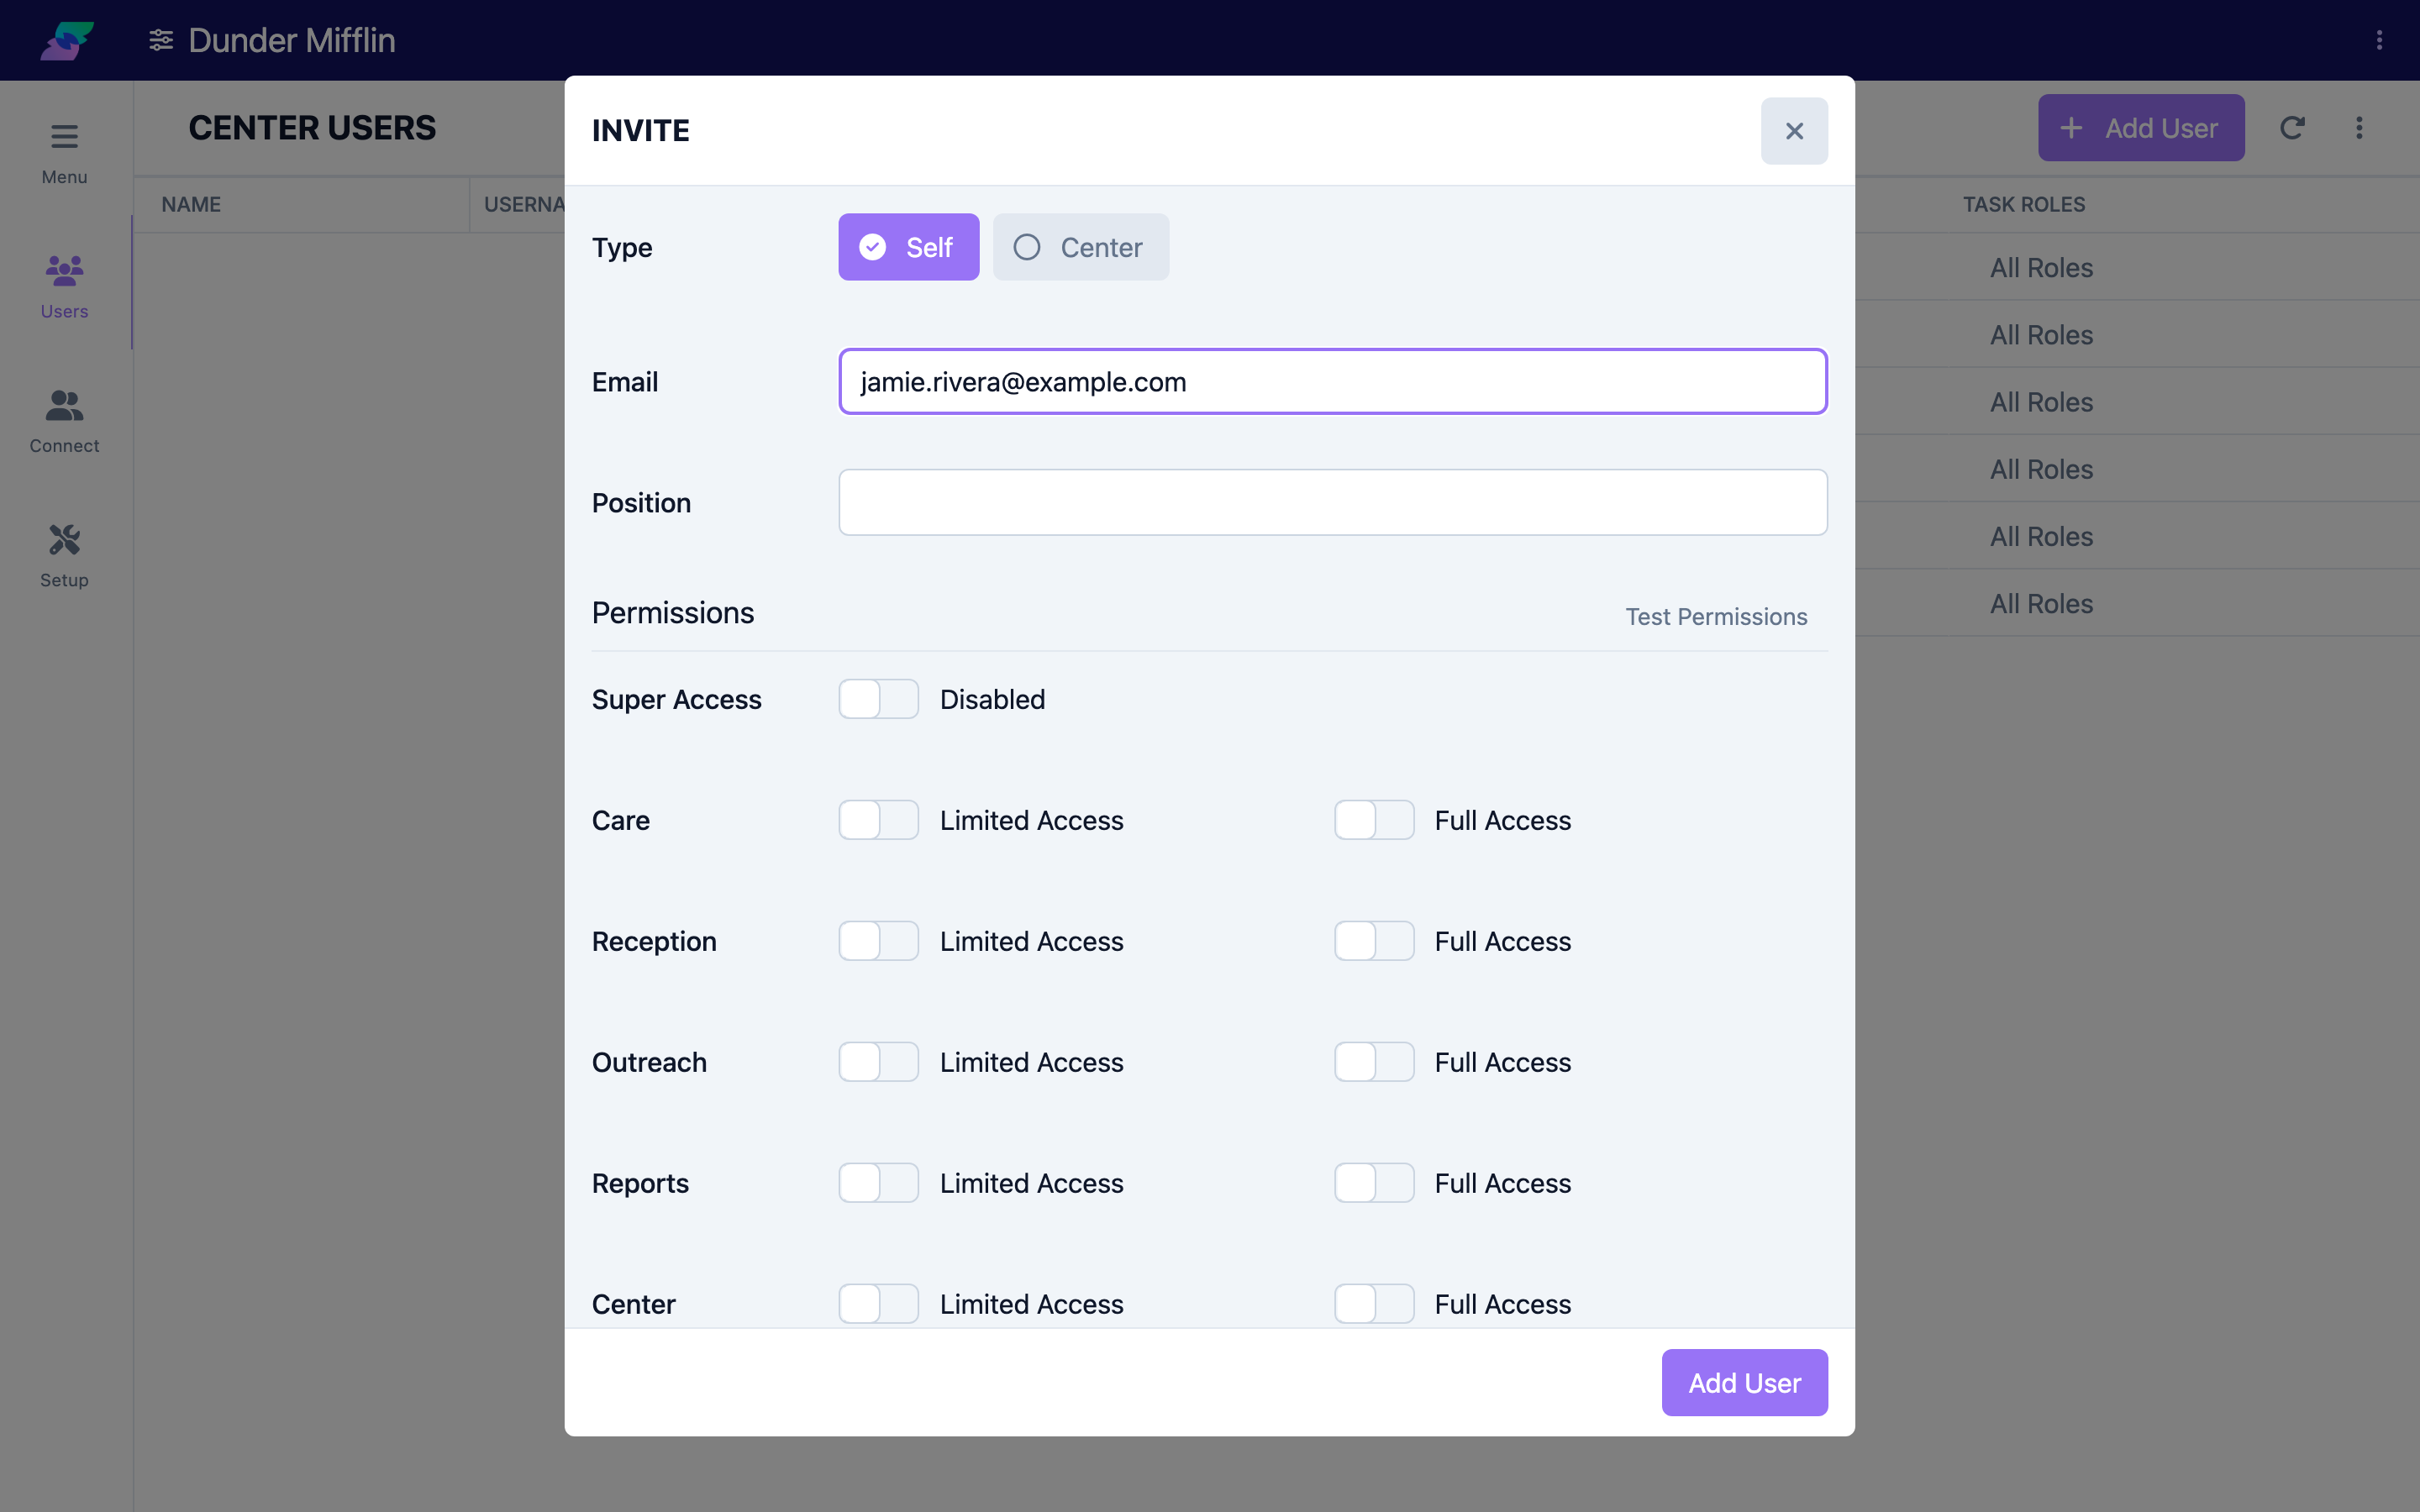Select the Center invite type
Image resolution: width=2420 pixels, height=1512 pixels.
[x=1080, y=247]
